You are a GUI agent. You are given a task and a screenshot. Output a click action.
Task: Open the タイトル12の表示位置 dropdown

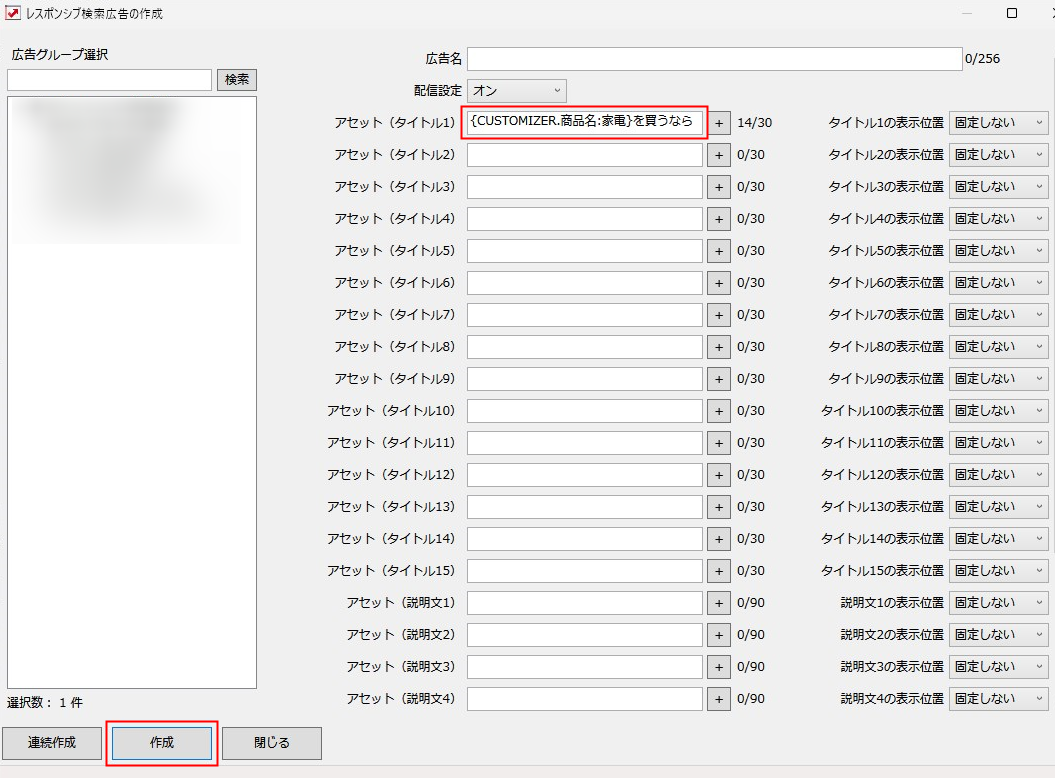click(x=998, y=475)
